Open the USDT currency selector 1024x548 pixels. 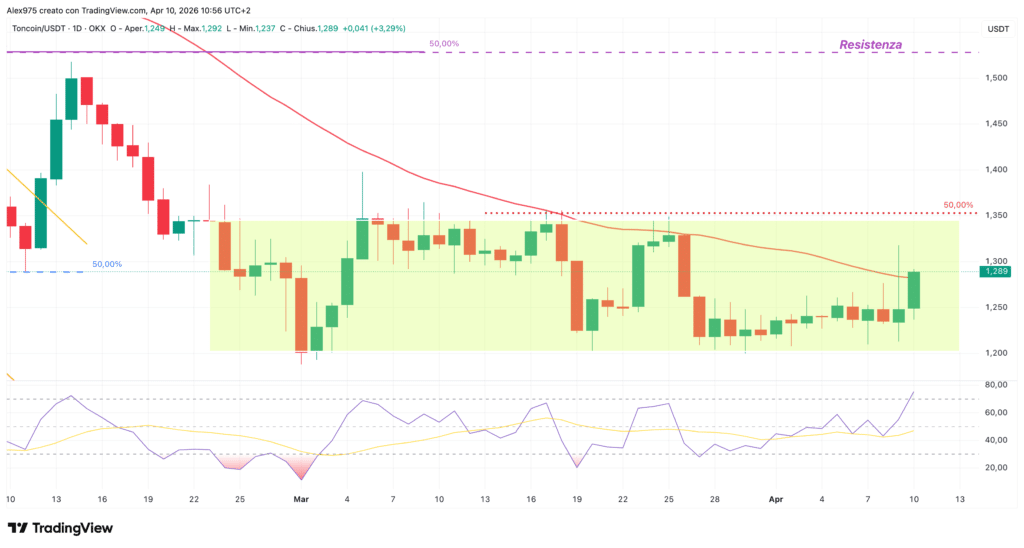(x=998, y=29)
